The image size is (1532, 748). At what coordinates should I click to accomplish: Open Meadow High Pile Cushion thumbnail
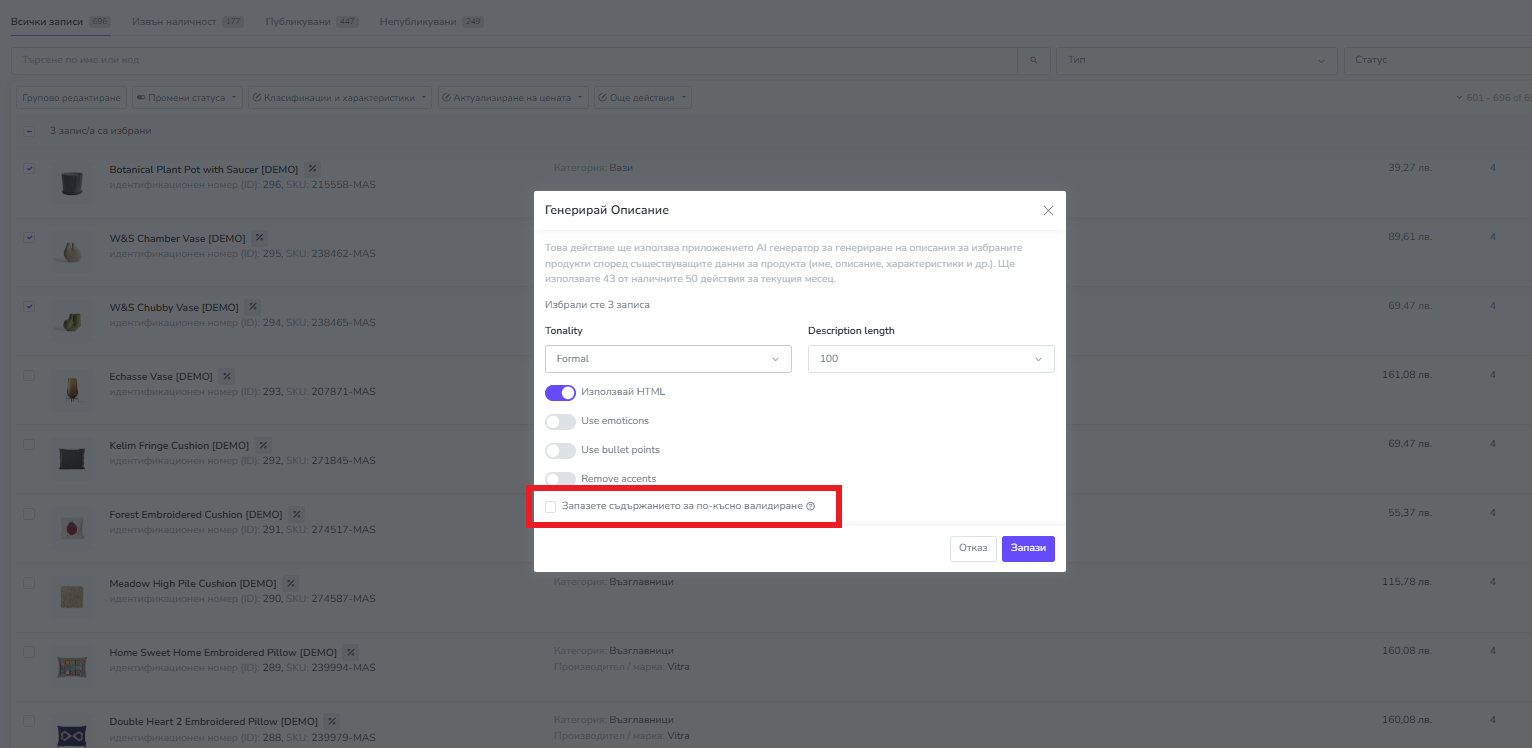(71, 597)
